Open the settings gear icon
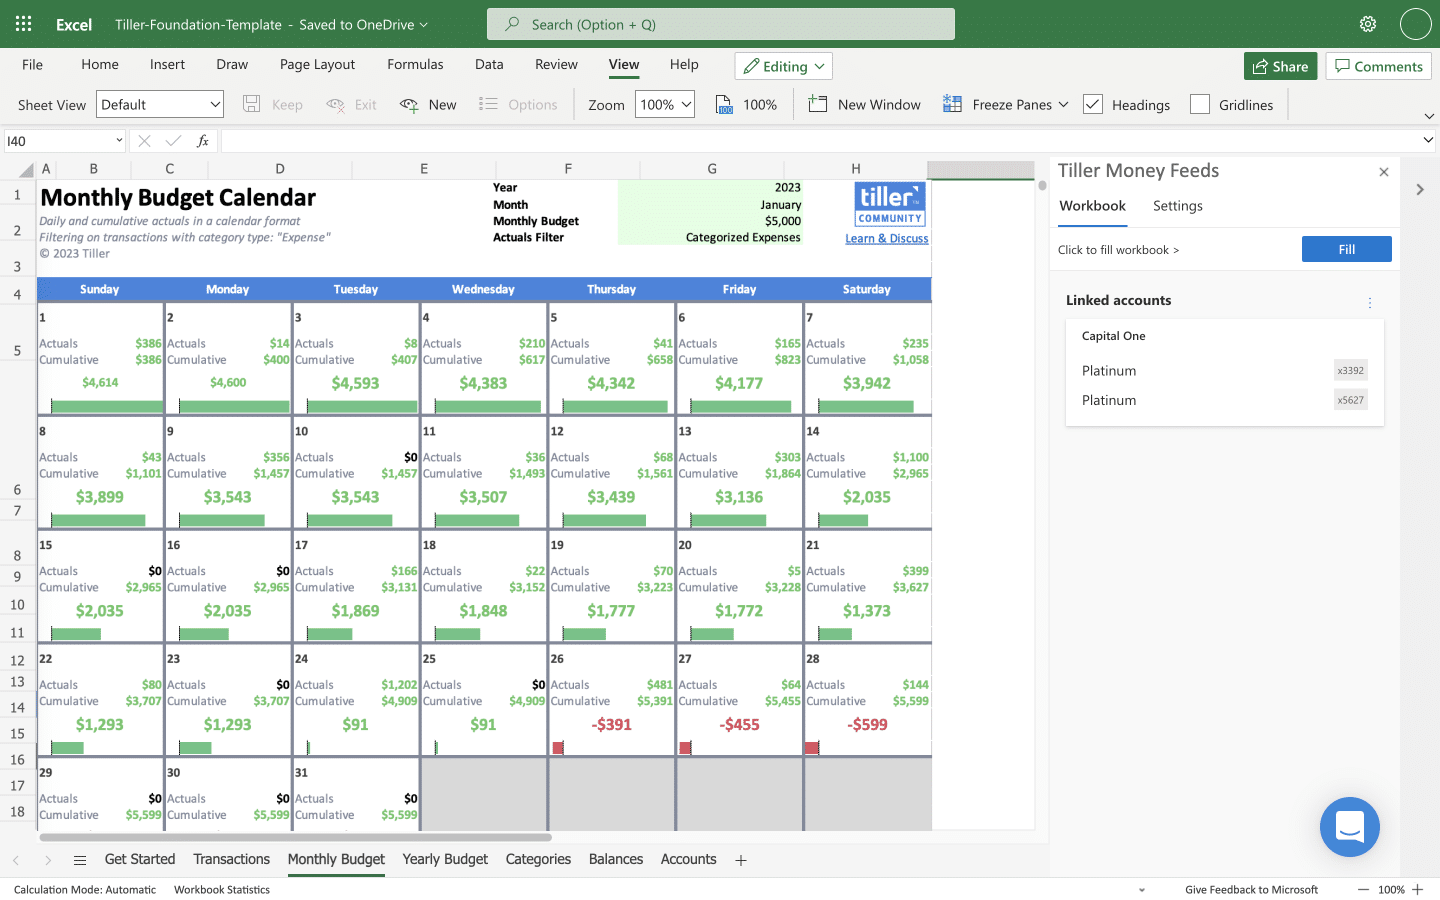Viewport: 1440px width, 900px height. click(x=1367, y=24)
